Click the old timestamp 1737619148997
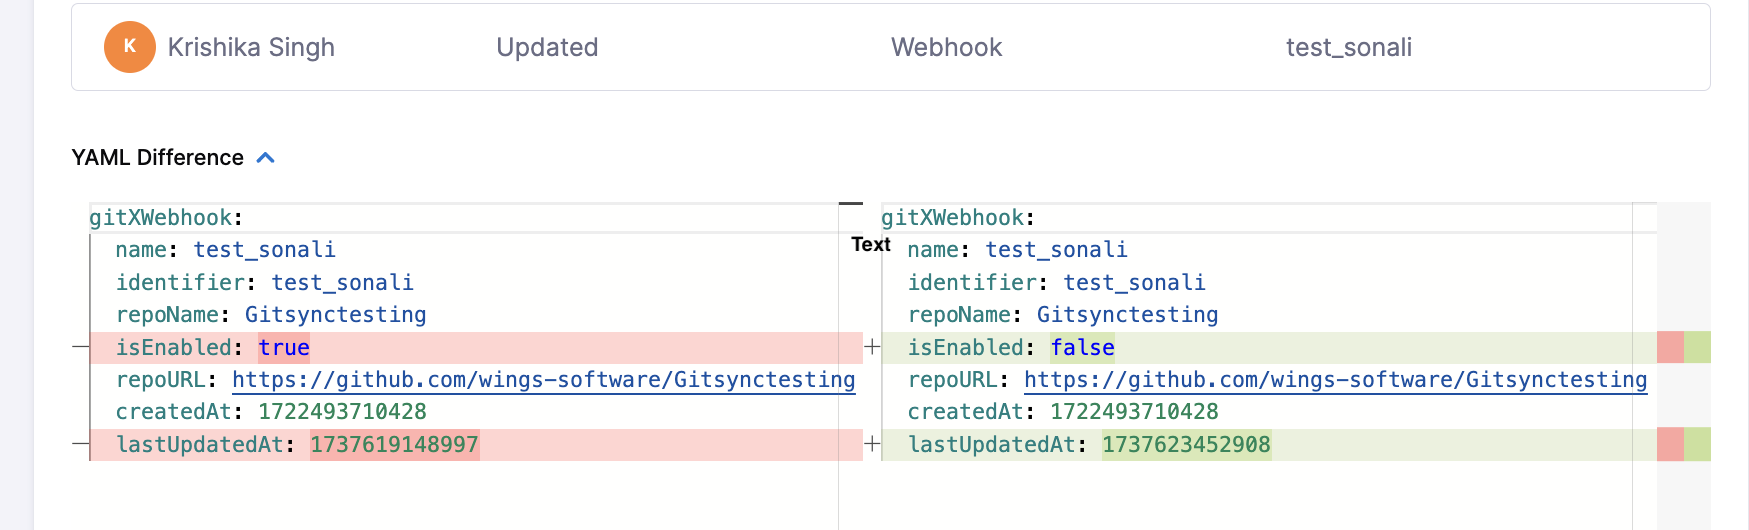The width and height of the screenshot is (1749, 530). click(394, 445)
